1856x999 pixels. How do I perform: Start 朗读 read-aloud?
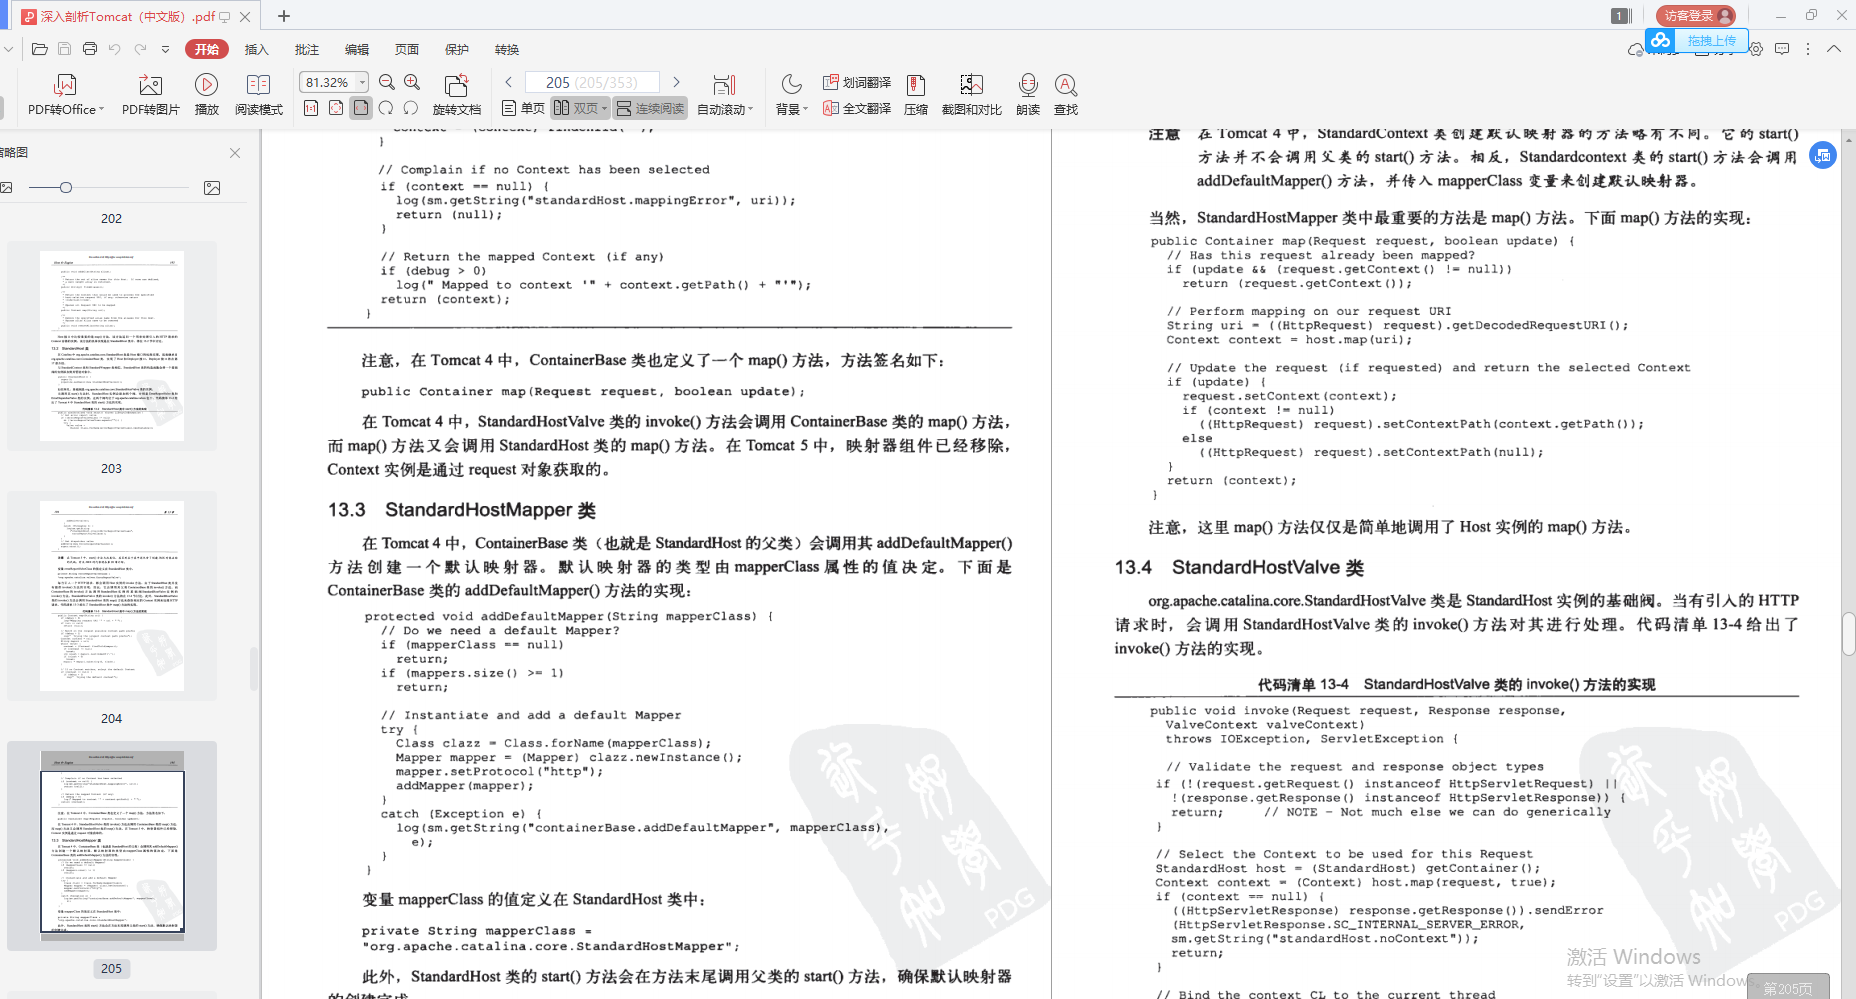click(1027, 93)
